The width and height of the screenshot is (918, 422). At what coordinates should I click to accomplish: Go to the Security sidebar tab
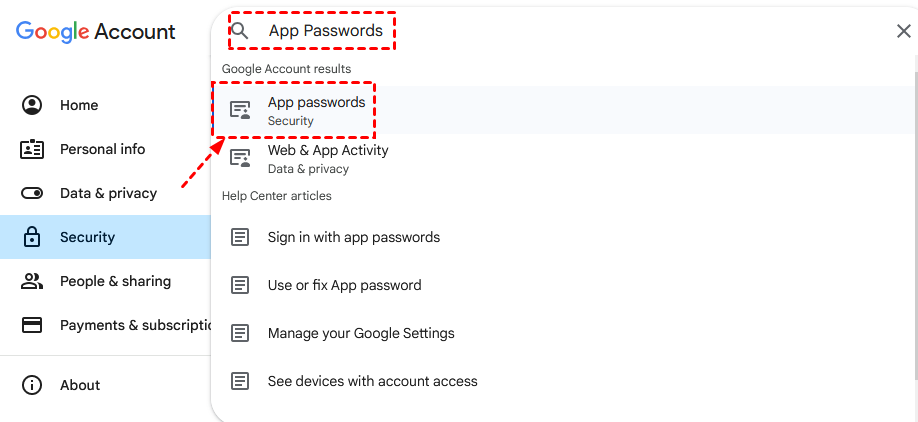(x=87, y=237)
